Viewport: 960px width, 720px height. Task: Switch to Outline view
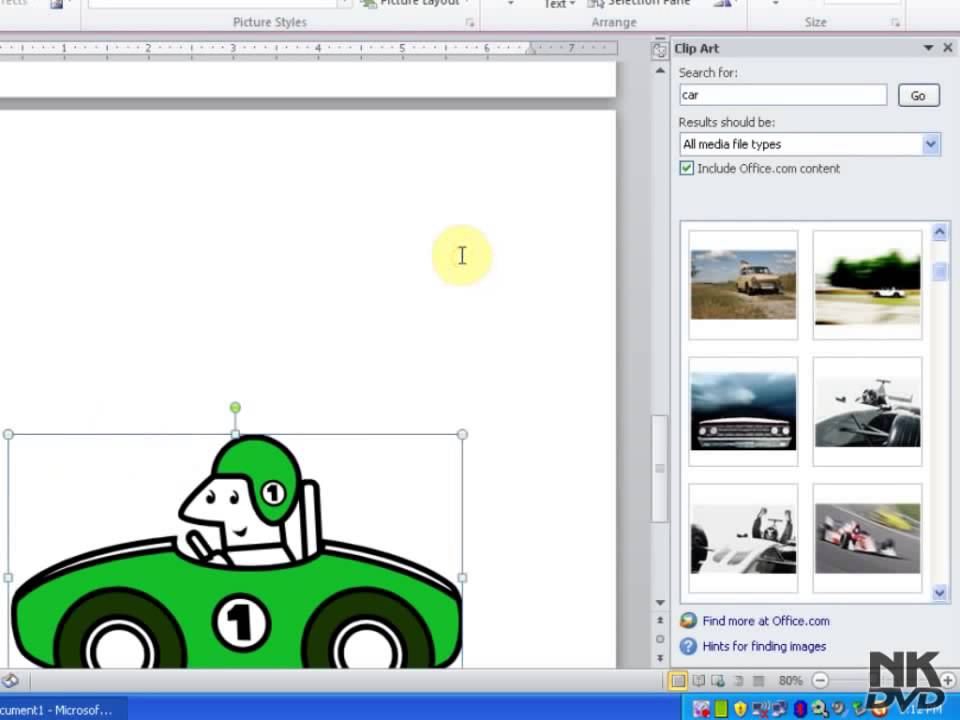[x=739, y=681]
